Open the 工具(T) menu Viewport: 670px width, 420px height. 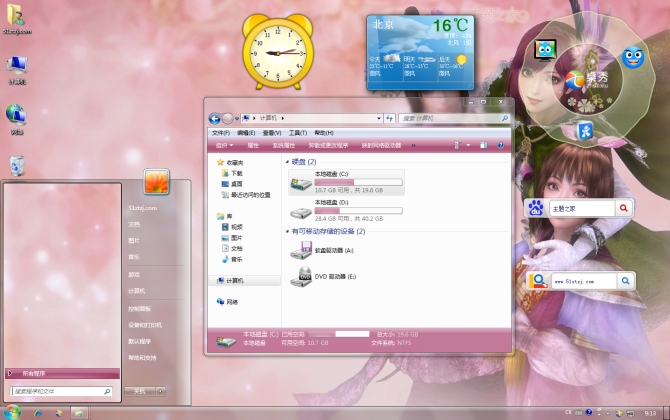[x=297, y=133]
